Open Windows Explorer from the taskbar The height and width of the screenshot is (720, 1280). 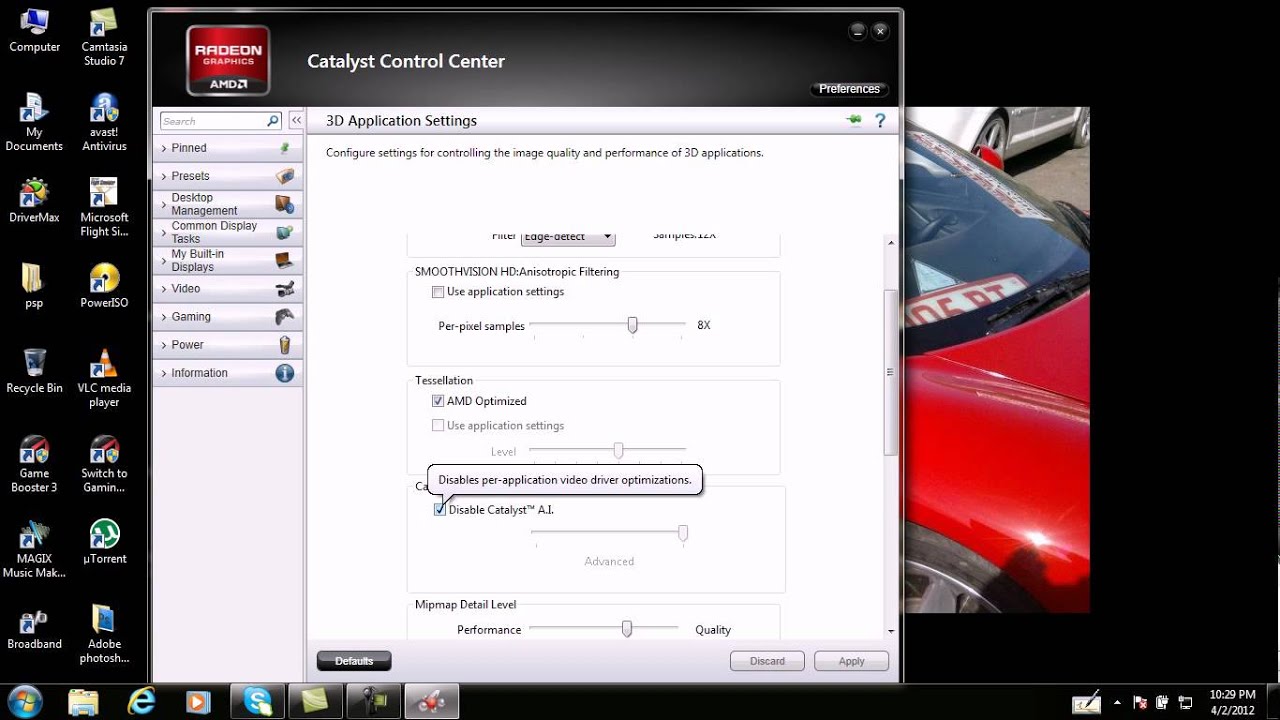pyautogui.click(x=83, y=701)
